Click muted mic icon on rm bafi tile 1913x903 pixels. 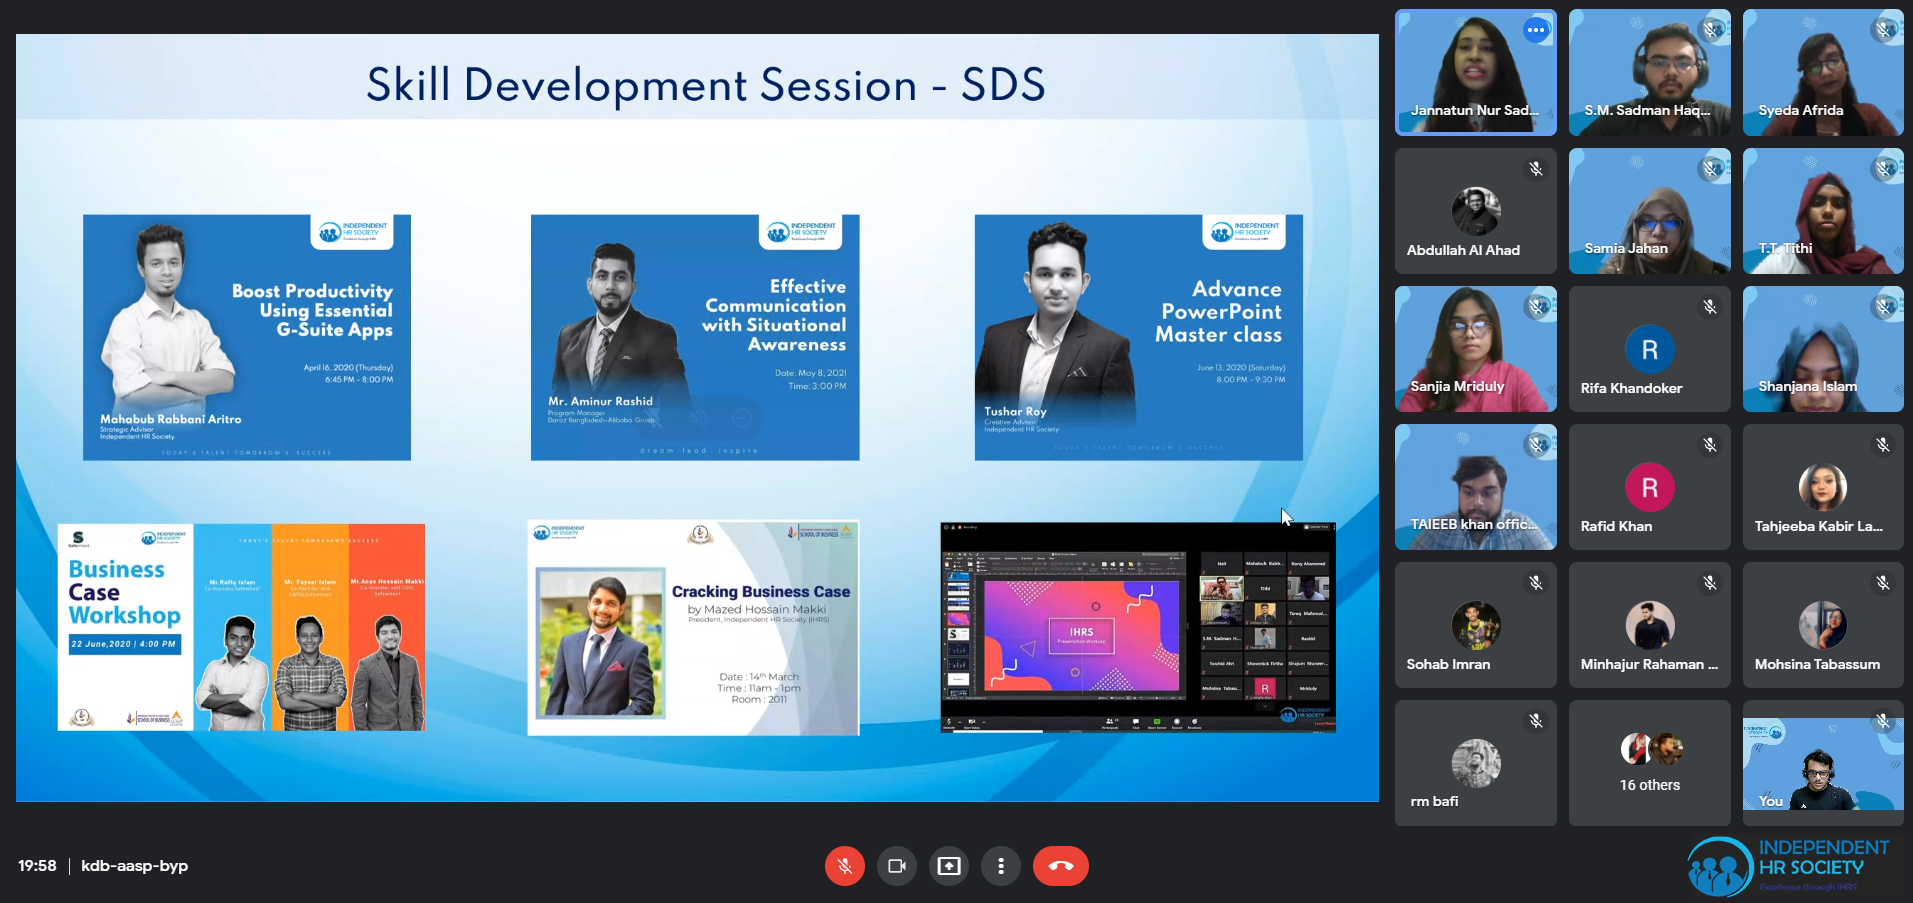pos(1536,721)
